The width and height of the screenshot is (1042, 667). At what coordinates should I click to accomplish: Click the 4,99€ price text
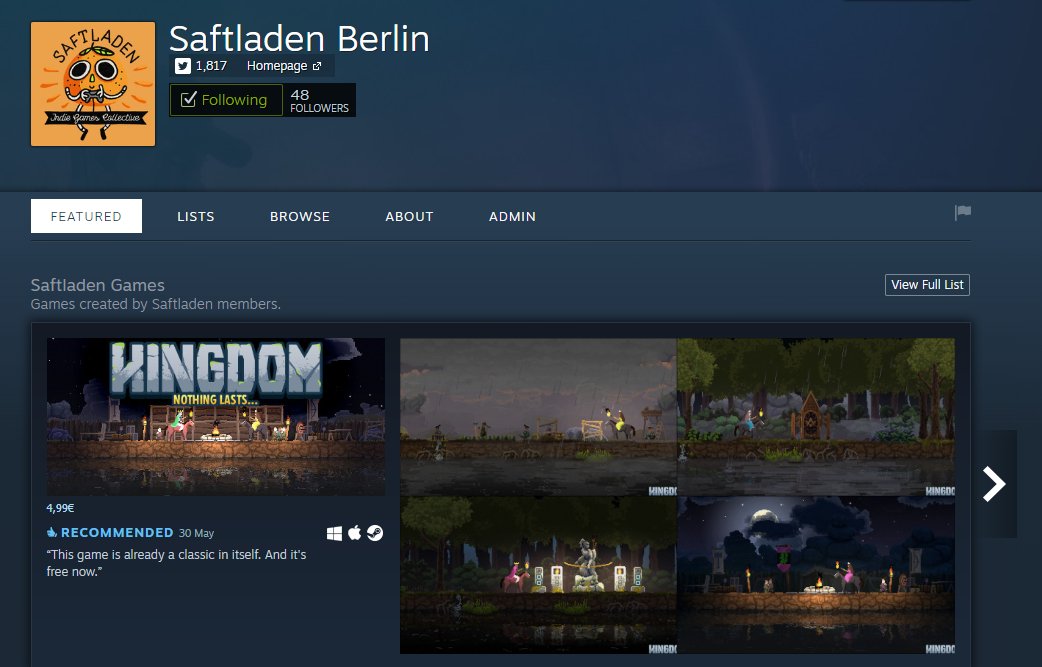pos(60,508)
